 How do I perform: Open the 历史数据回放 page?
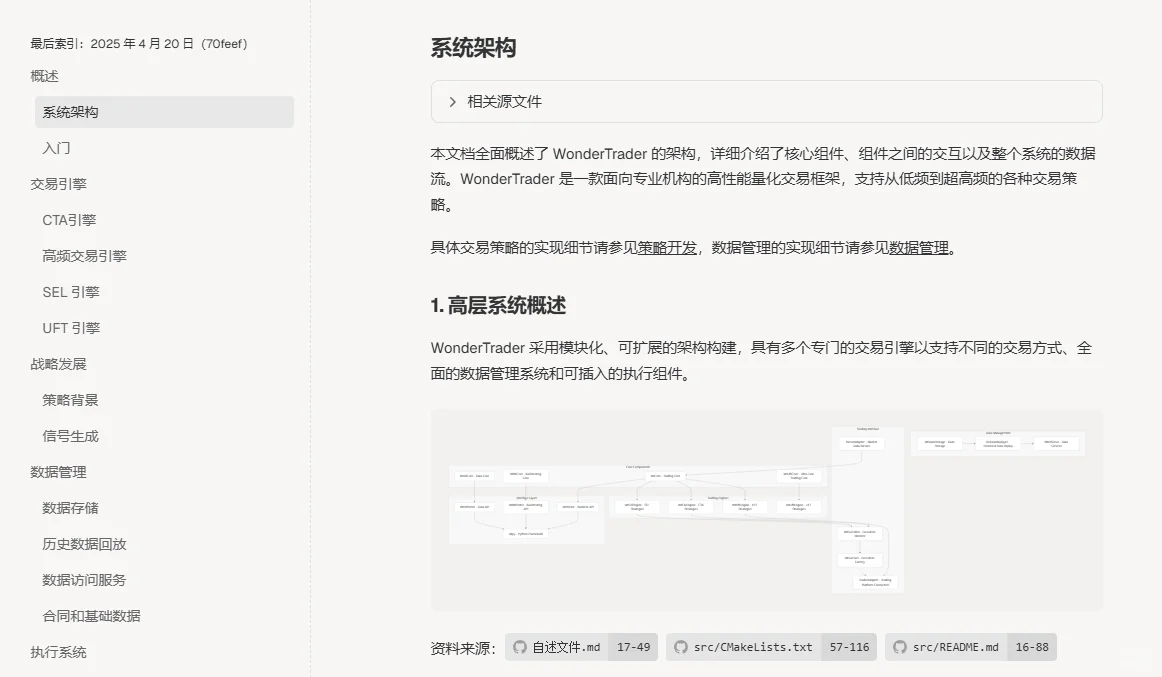84,543
